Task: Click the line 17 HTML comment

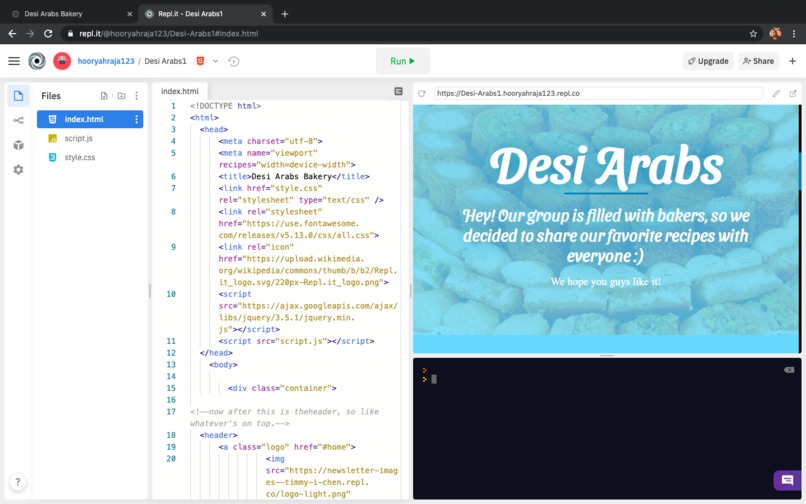Action: 284,418
